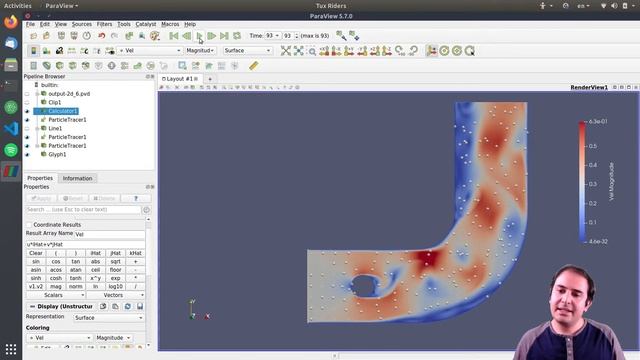Toggle visibility eye for Line1
Image resolution: width=640 pixels, height=360 pixels.
click(27, 129)
